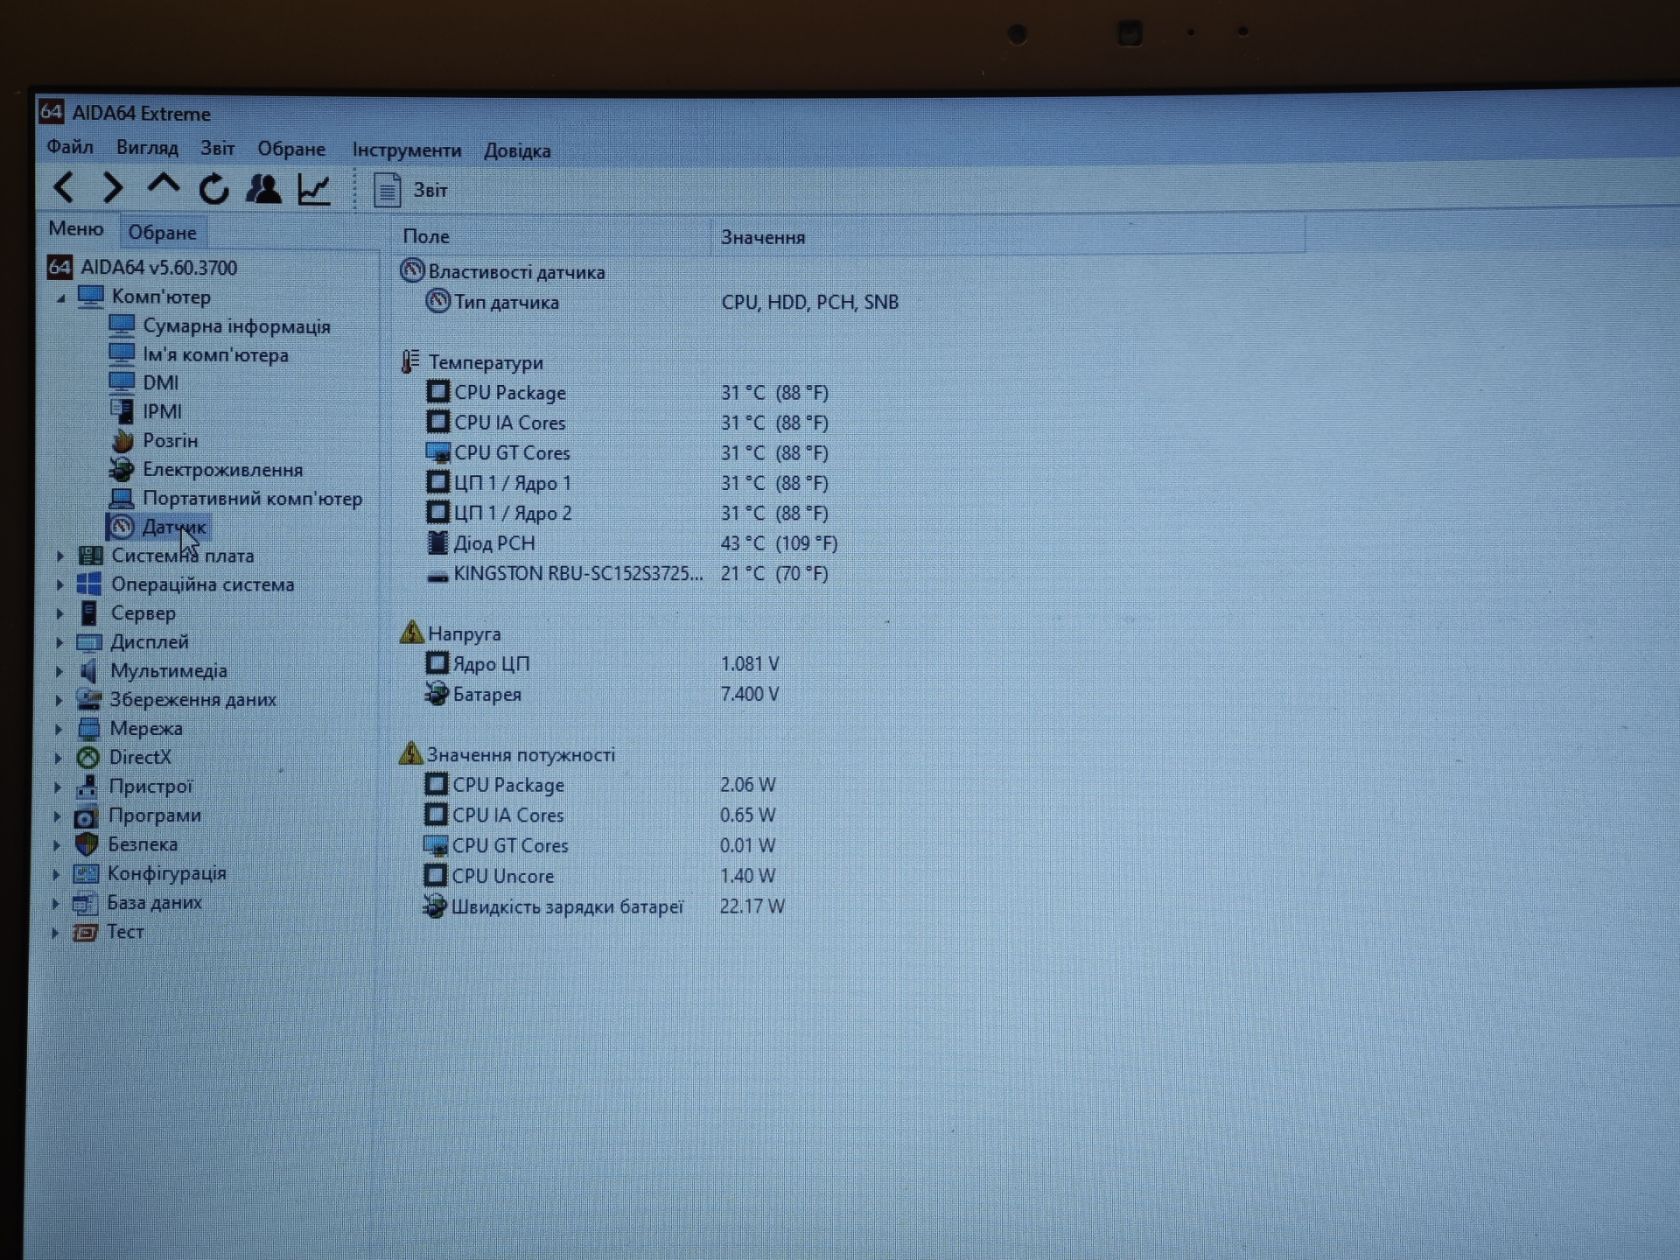Click the Forward navigation arrow

(112, 188)
